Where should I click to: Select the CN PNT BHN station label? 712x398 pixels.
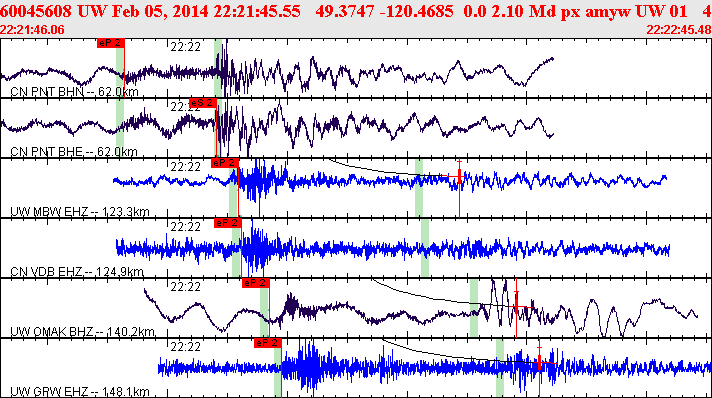(x=74, y=92)
